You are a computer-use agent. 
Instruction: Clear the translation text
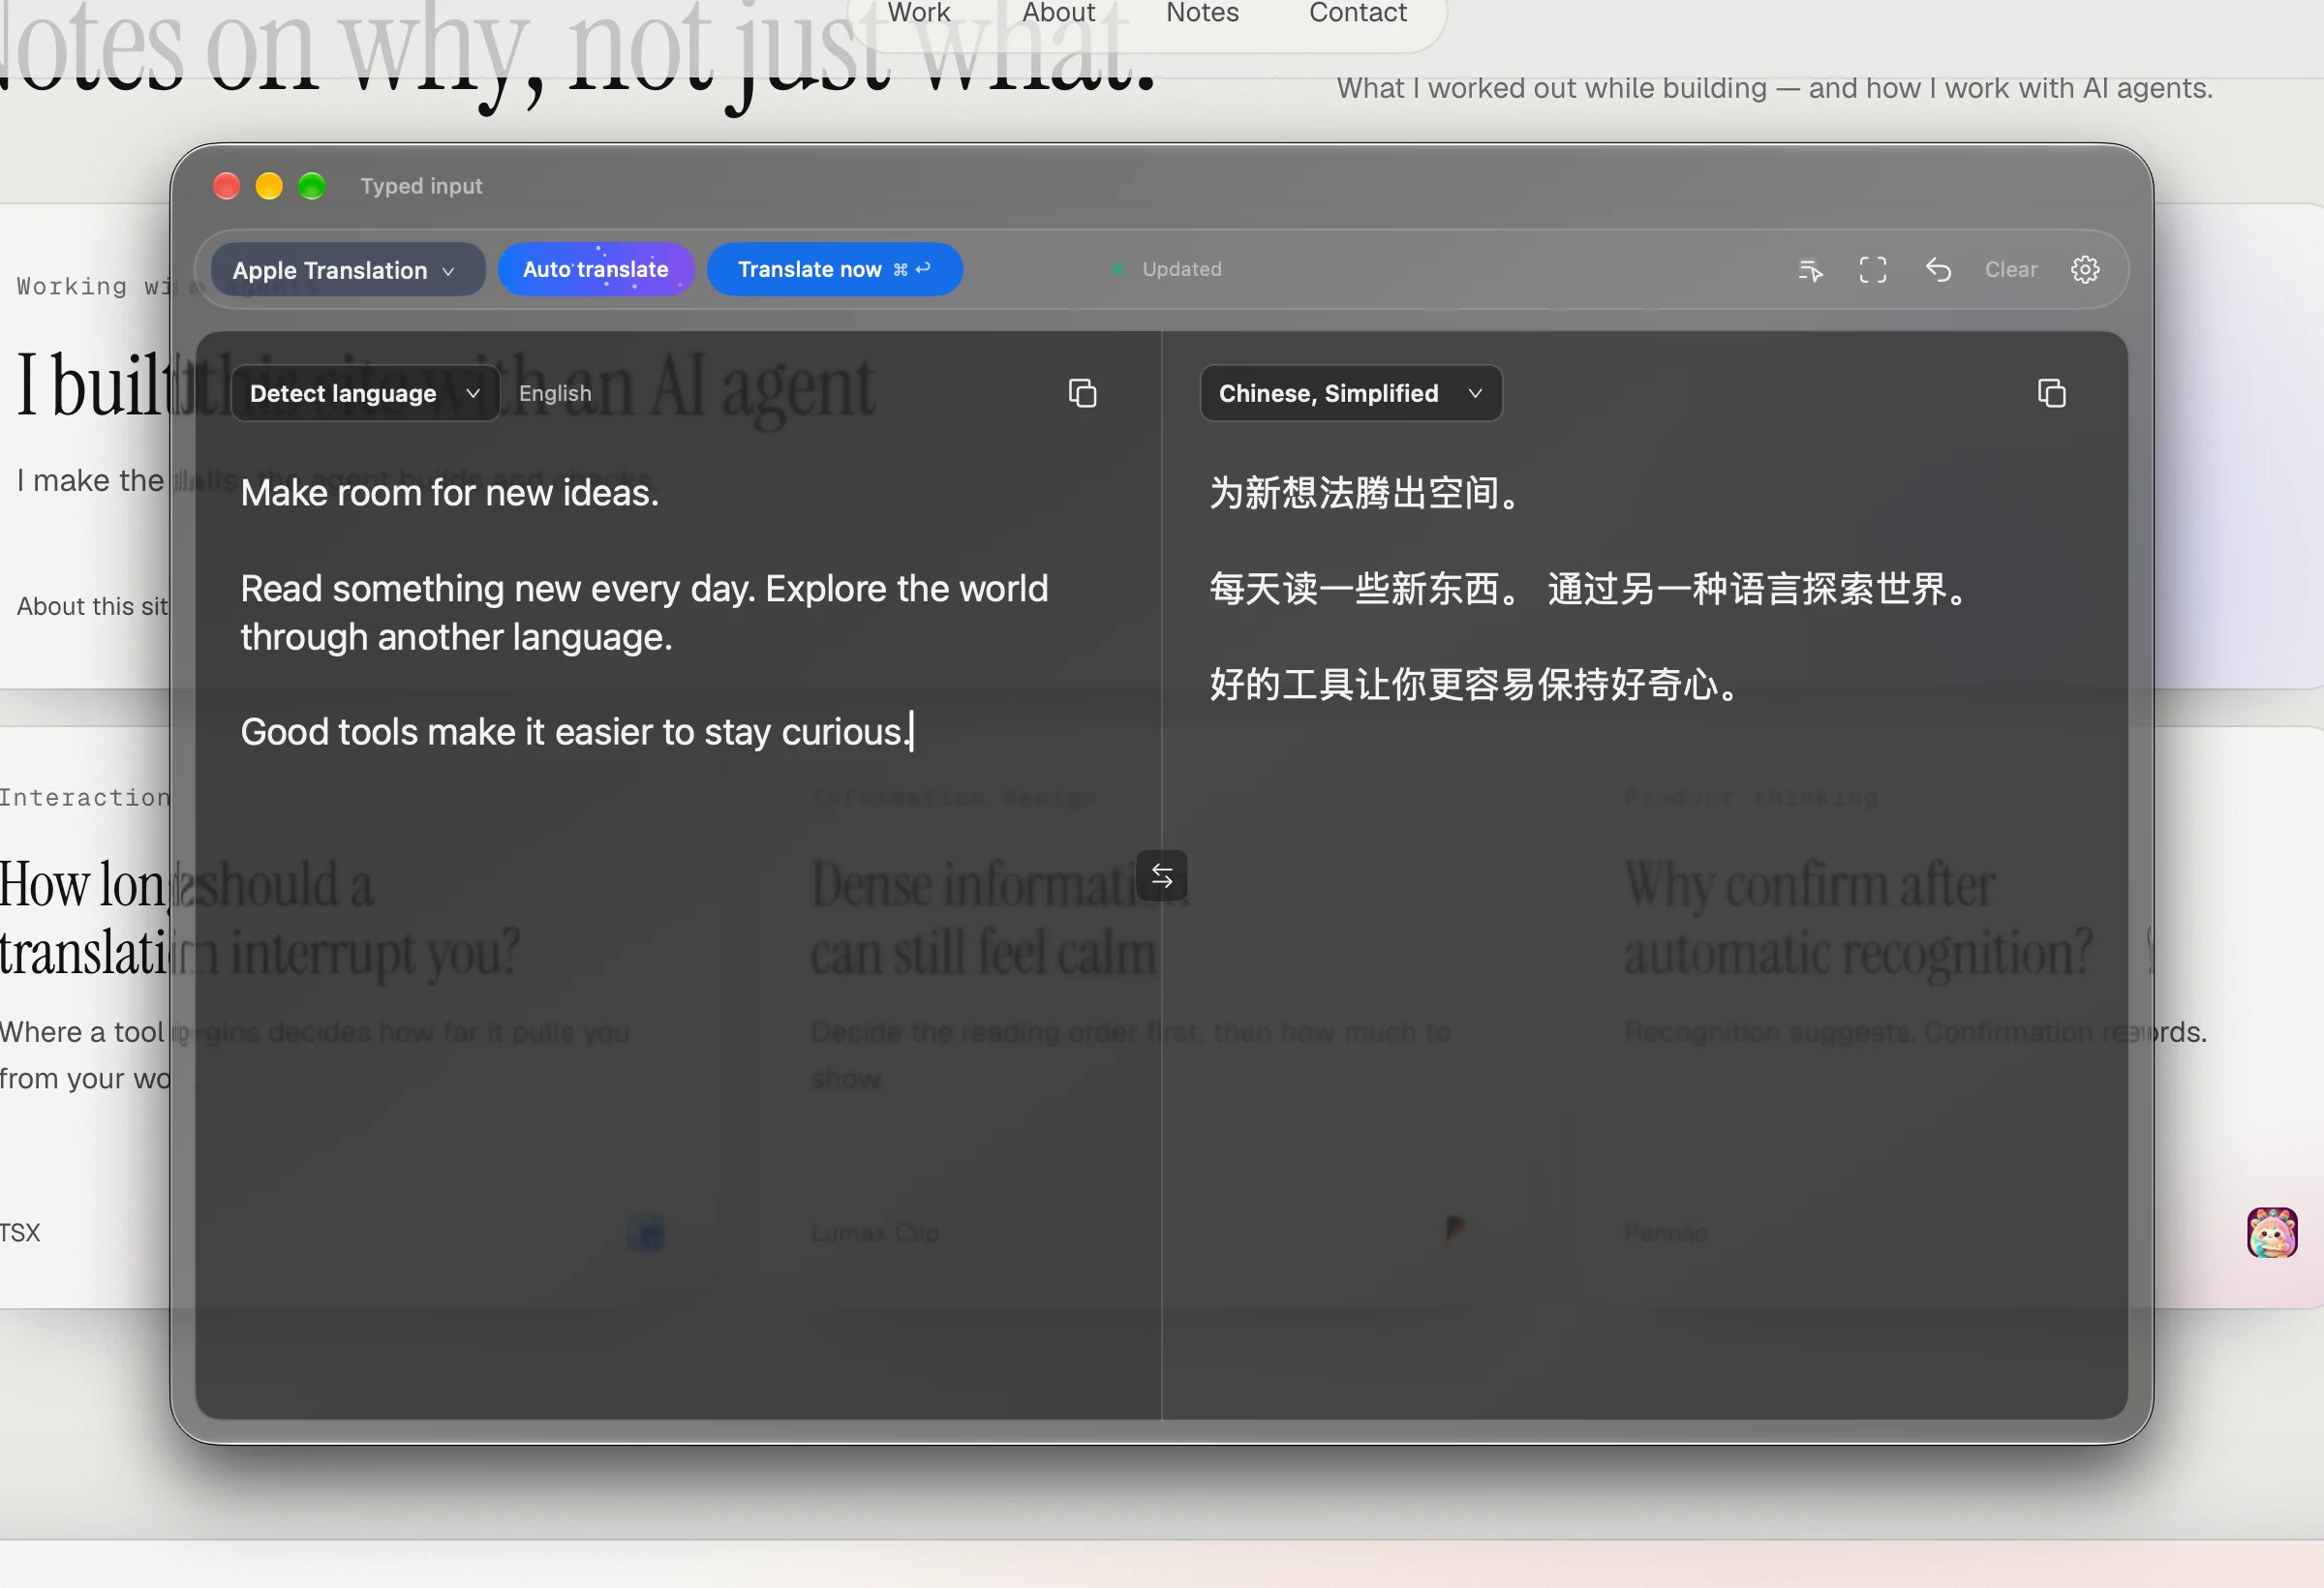click(x=2010, y=269)
